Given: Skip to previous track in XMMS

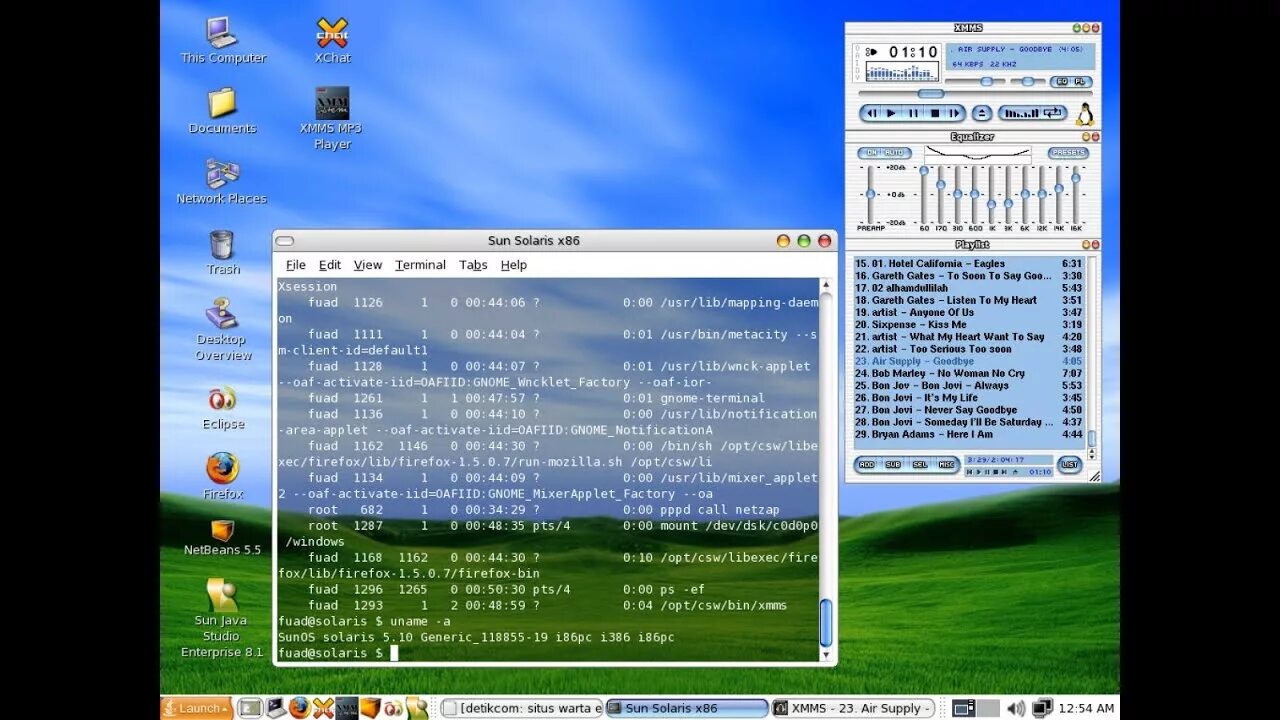Looking at the screenshot, I should click(871, 113).
